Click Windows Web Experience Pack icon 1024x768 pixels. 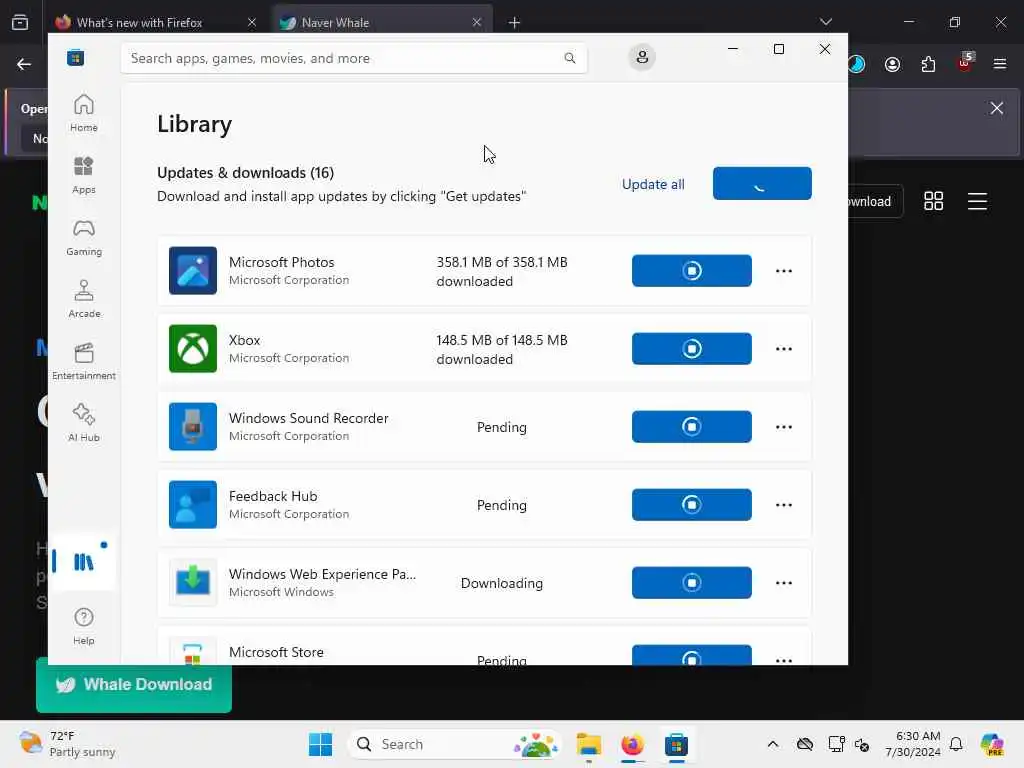[x=193, y=583]
